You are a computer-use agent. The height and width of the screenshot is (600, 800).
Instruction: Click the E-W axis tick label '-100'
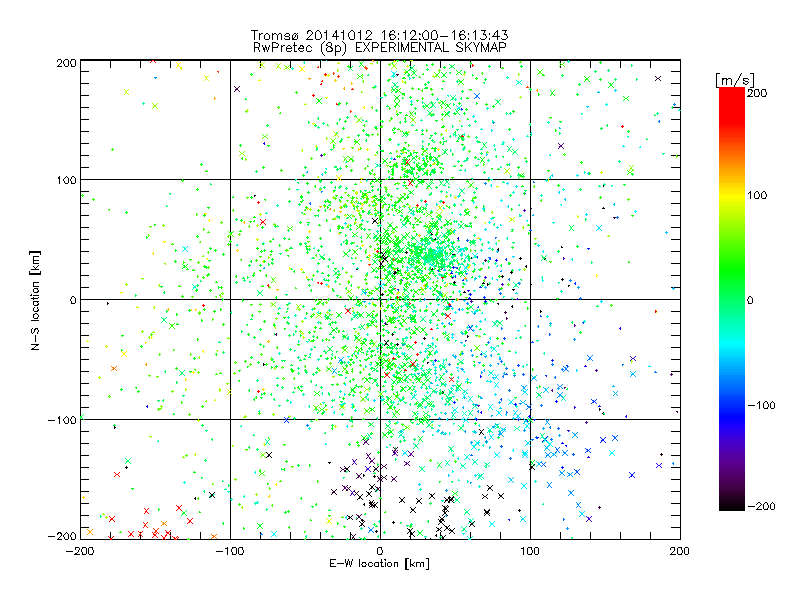click(230, 551)
